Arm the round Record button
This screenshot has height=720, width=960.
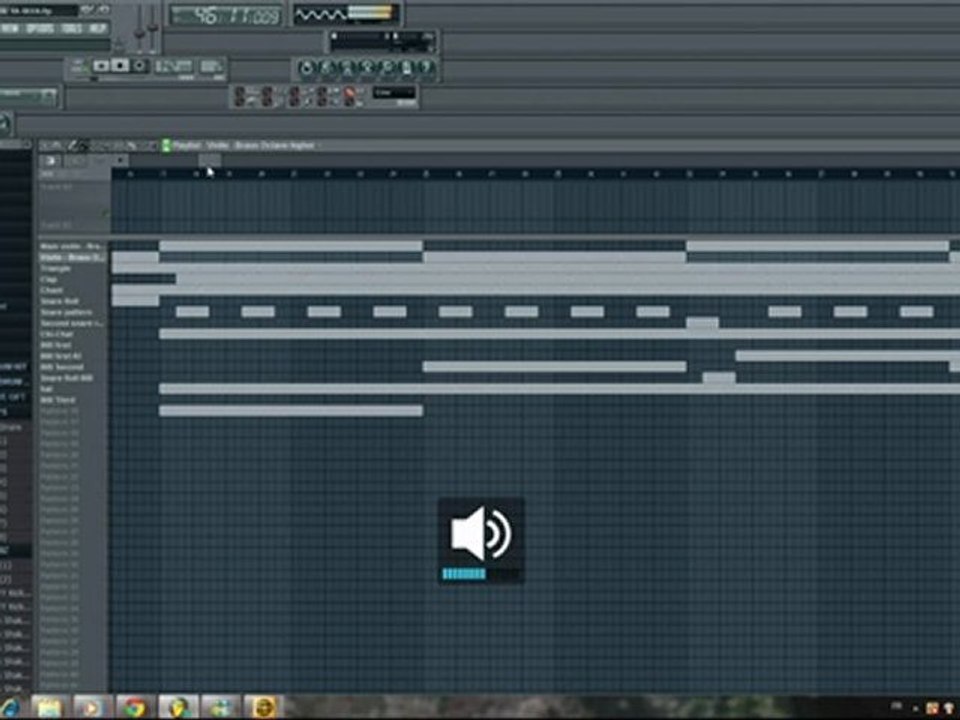(x=140, y=66)
